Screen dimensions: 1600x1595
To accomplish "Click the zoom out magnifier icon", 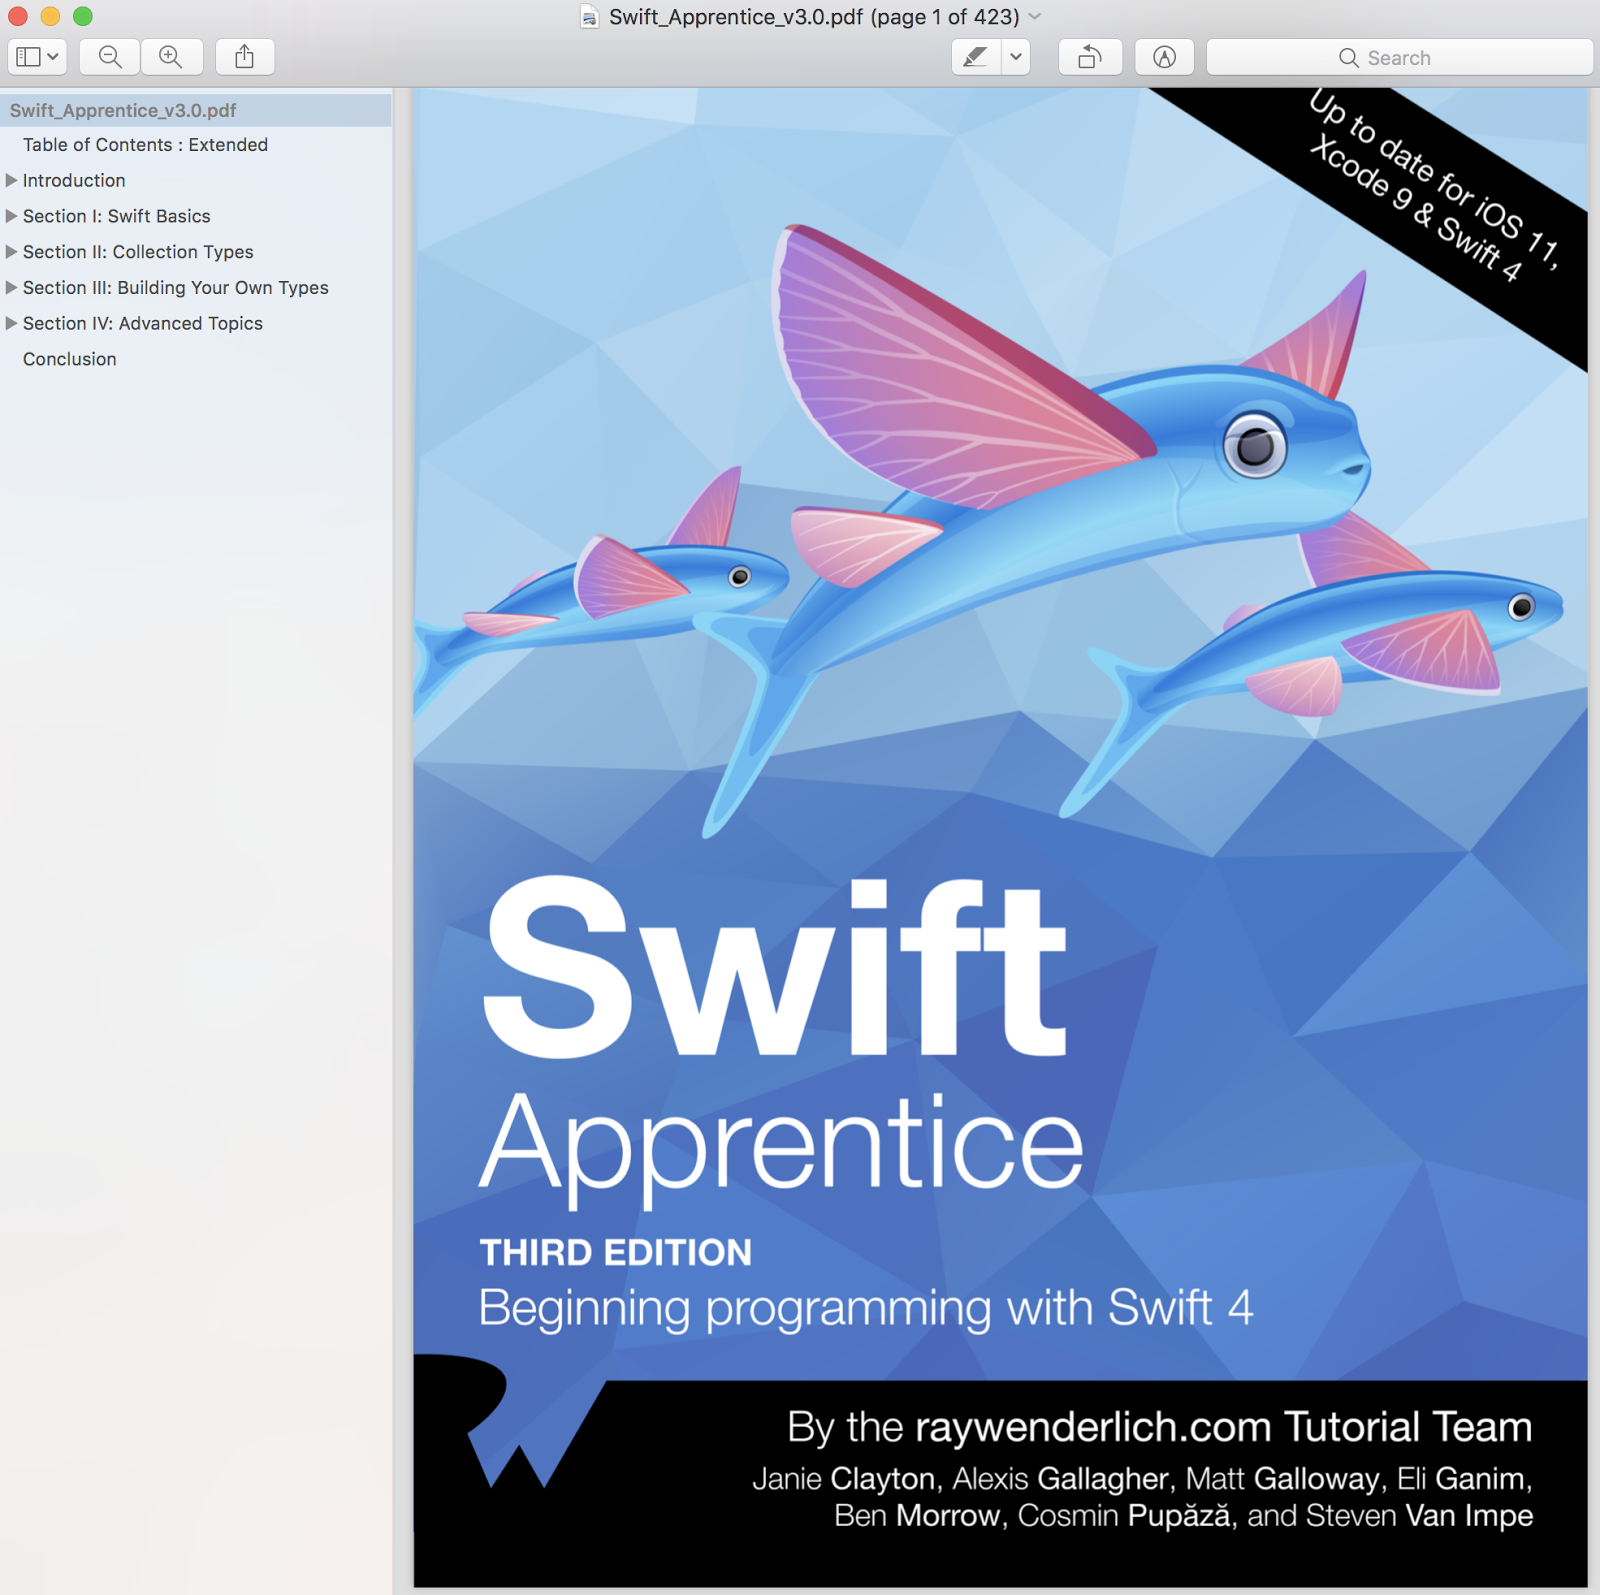I will [110, 57].
